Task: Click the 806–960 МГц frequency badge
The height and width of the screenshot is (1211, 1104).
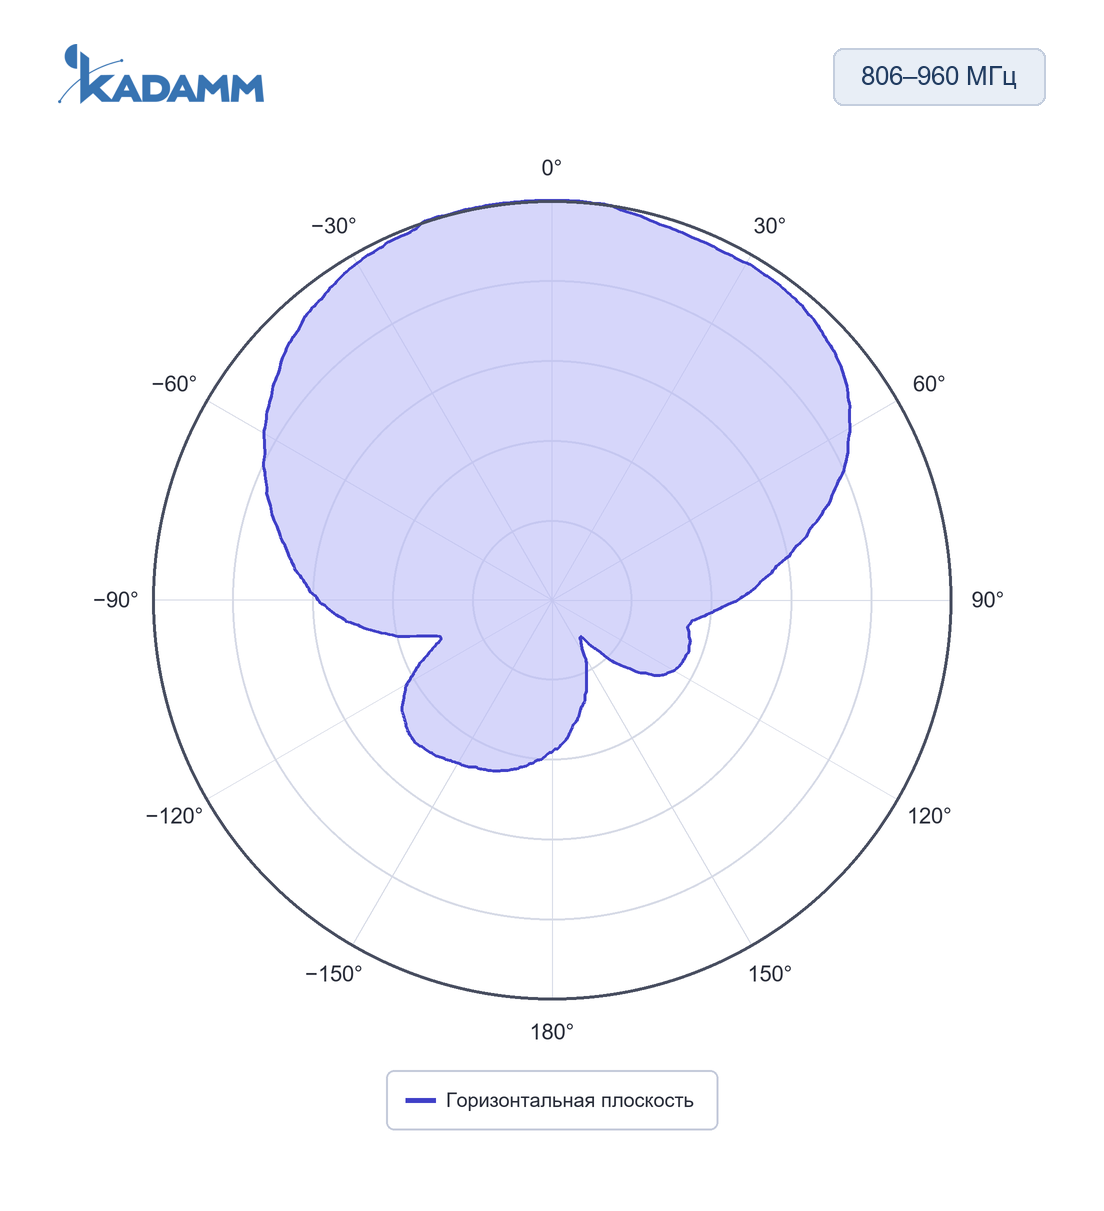Action: point(939,77)
